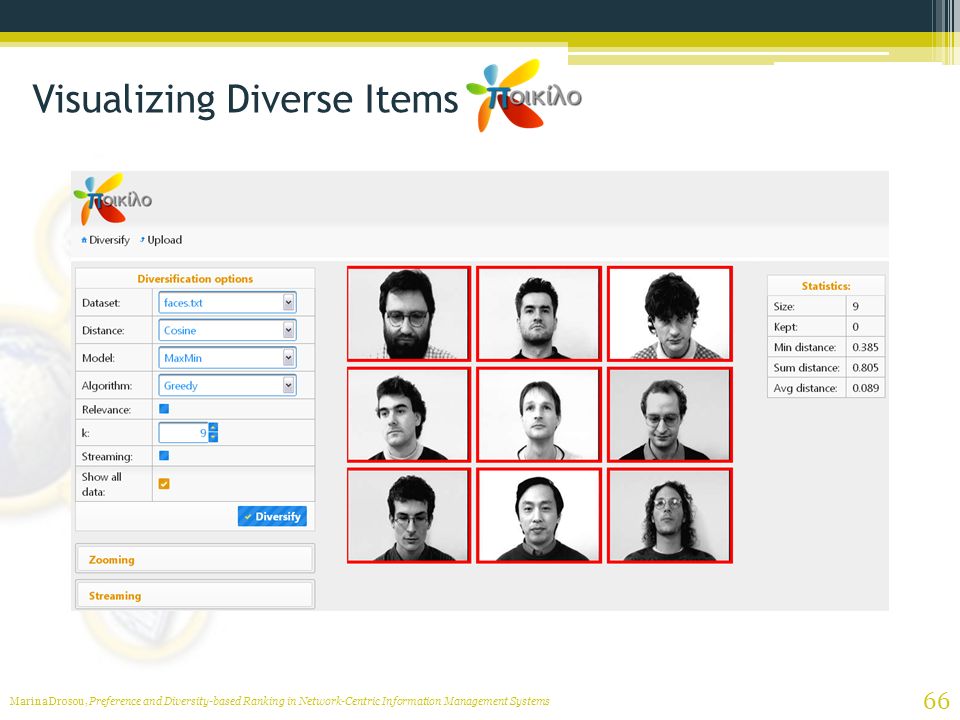This screenshot has height=720, width=960.
Task: Select the bottom row middle face thumbnail
Action: click(x=539, y=516)
